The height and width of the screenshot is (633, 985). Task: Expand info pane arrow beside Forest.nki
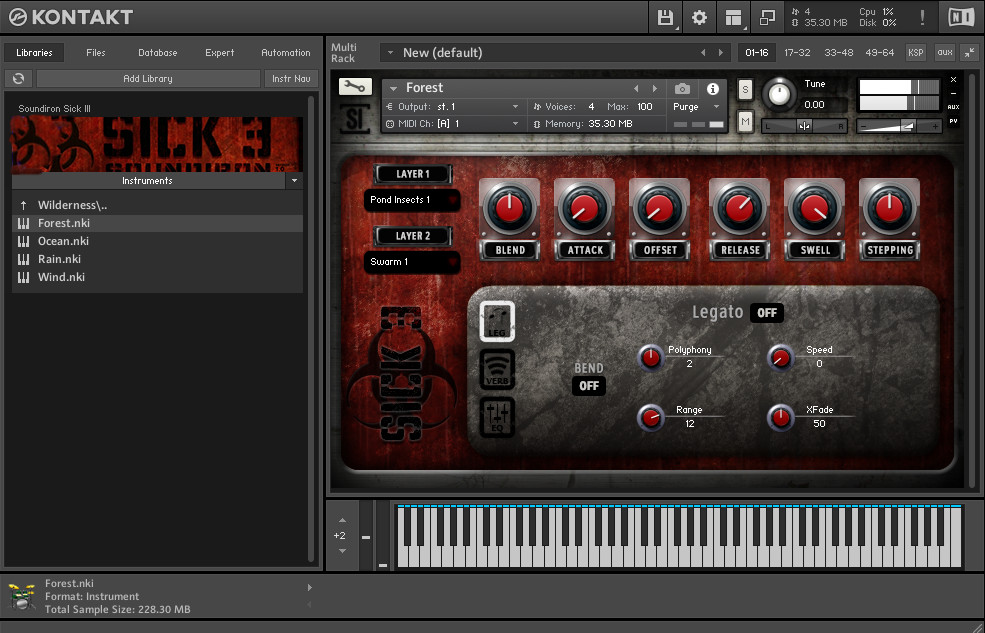[x=309, y=588]
